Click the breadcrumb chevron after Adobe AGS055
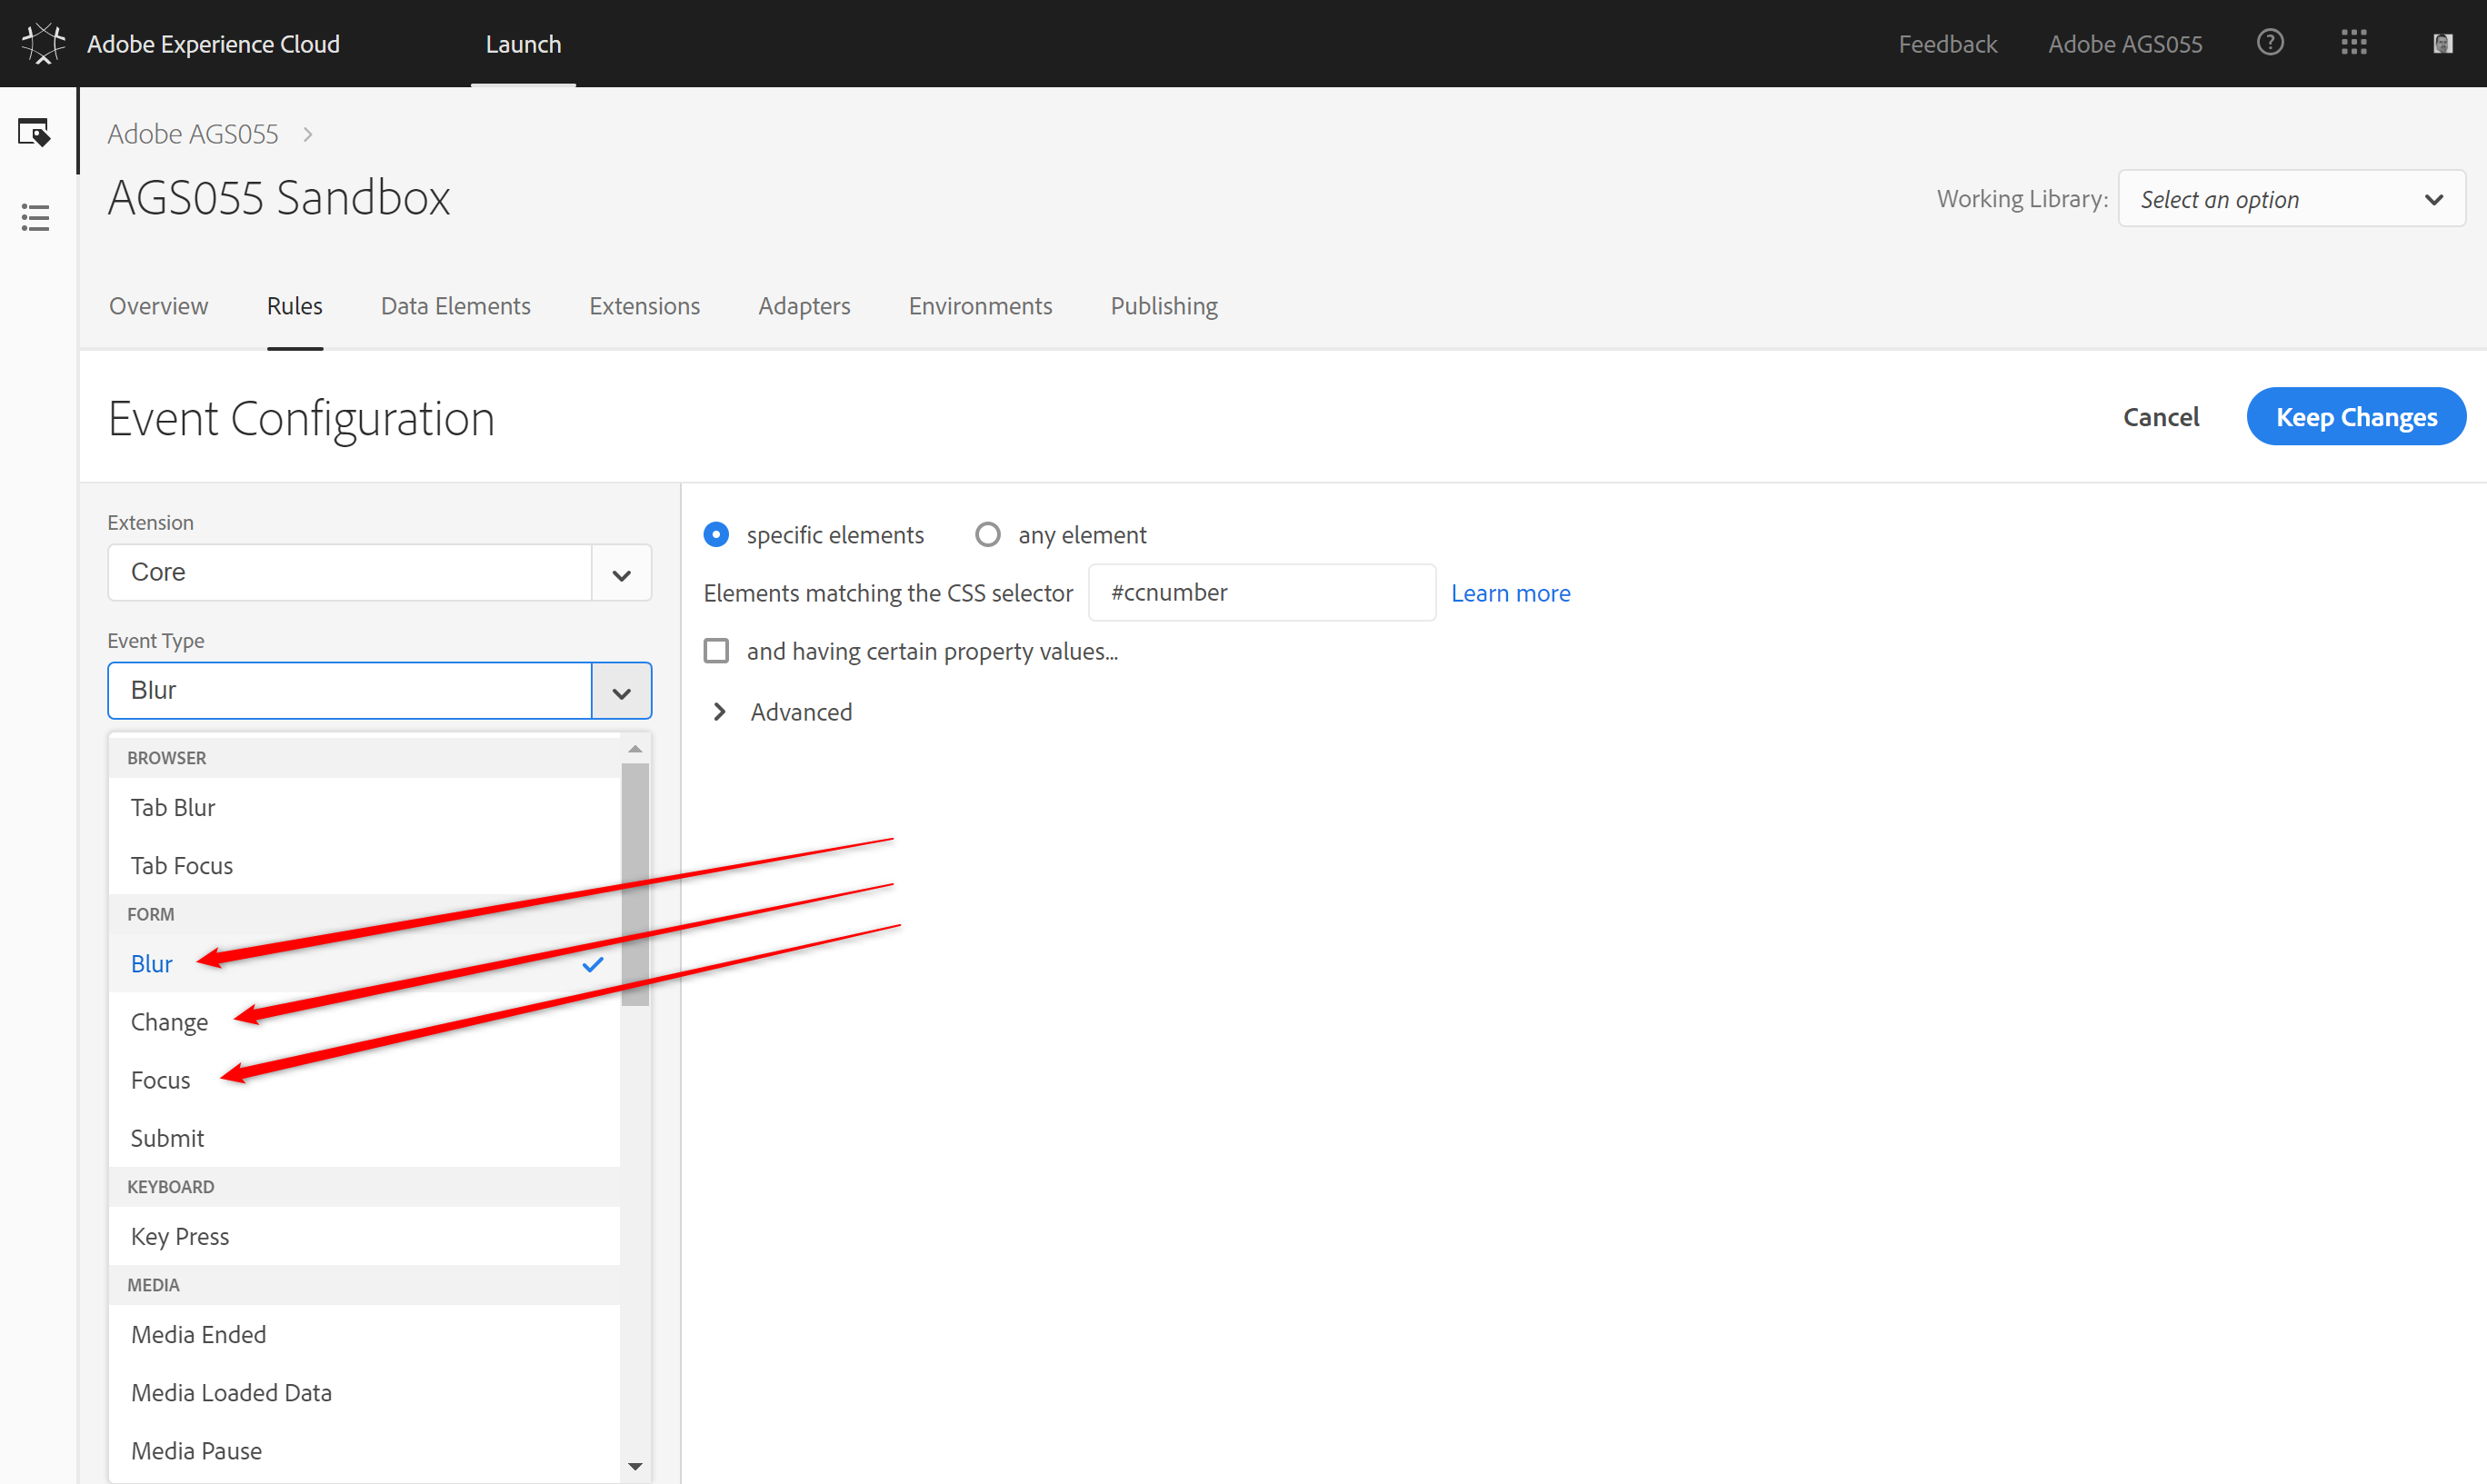This screenshot has width=2487, height=1484. click(x=308, y=134)
